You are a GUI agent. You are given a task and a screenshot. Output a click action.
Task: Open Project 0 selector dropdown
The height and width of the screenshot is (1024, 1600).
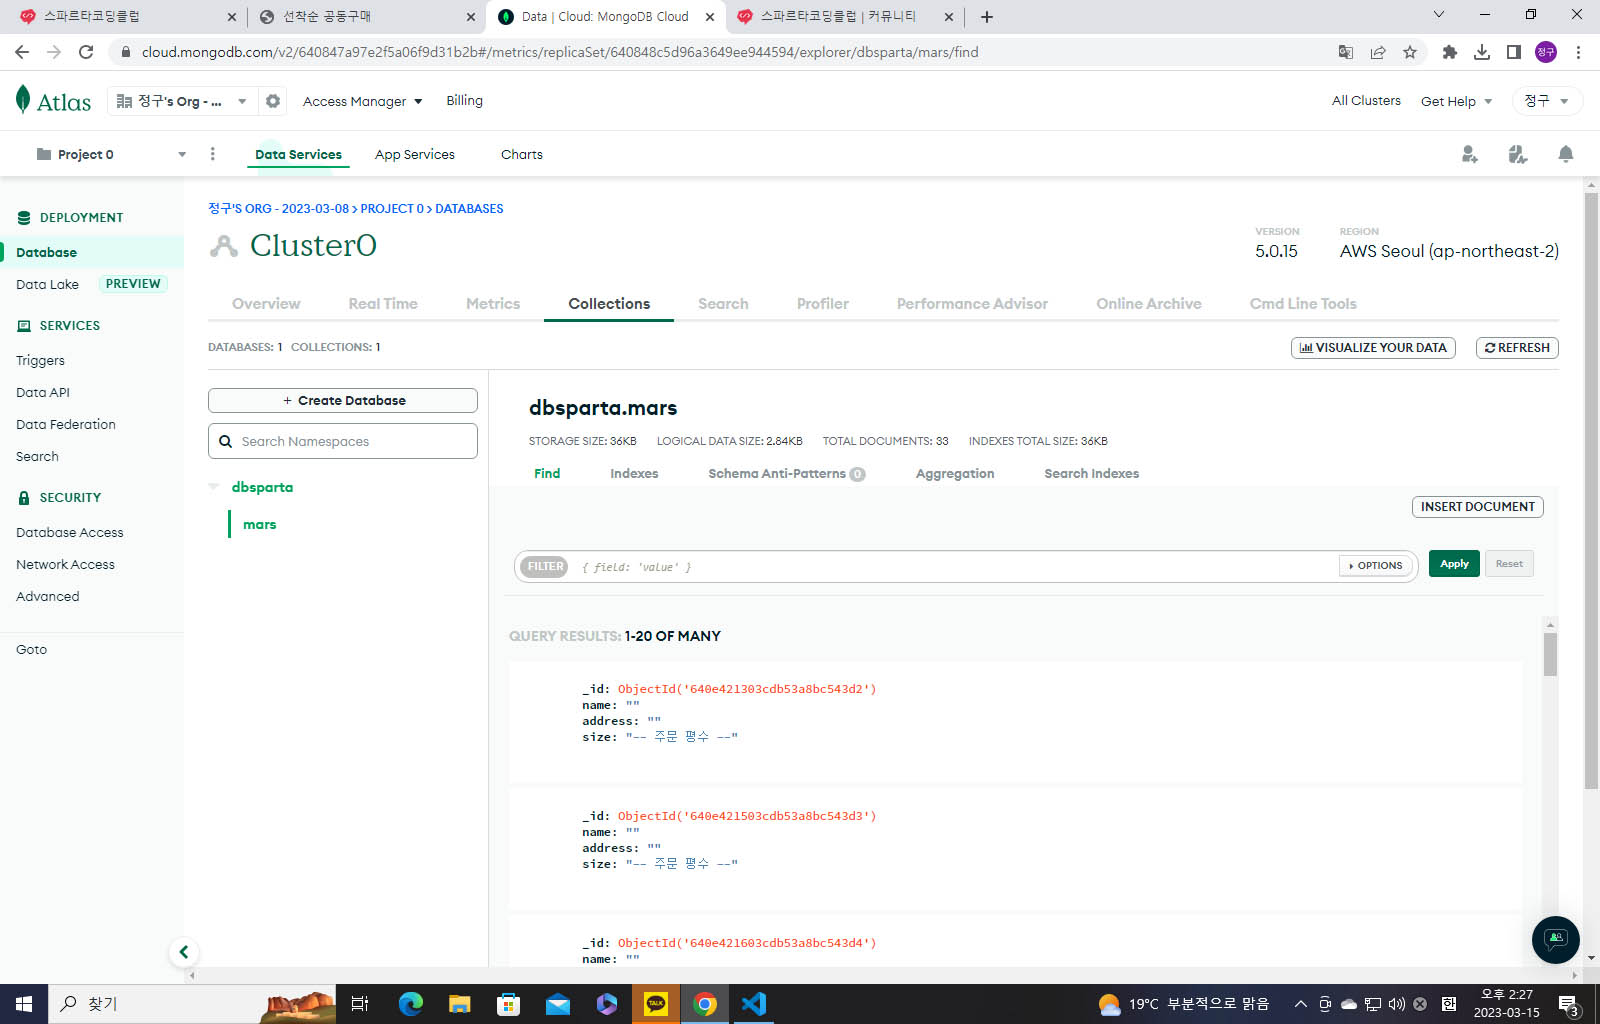tap(111, 154)
